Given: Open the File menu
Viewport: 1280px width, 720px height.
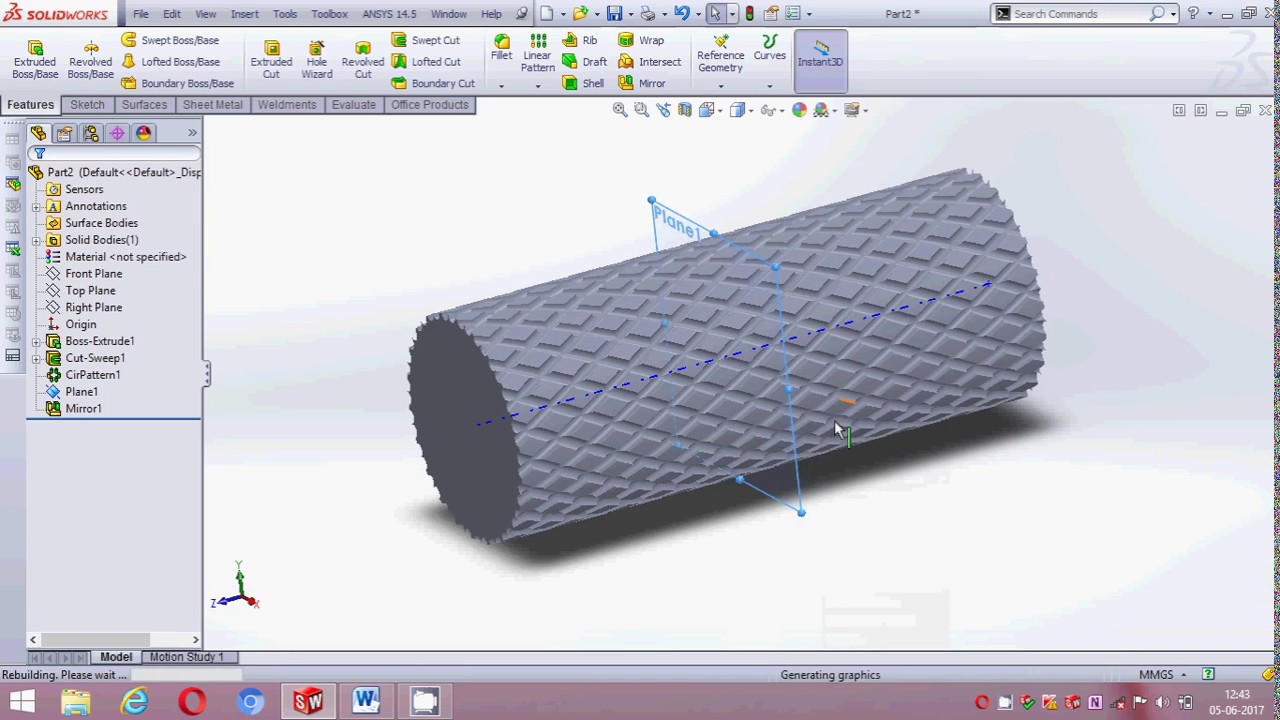Looking at the screenshot, I should tap(141, 14).
